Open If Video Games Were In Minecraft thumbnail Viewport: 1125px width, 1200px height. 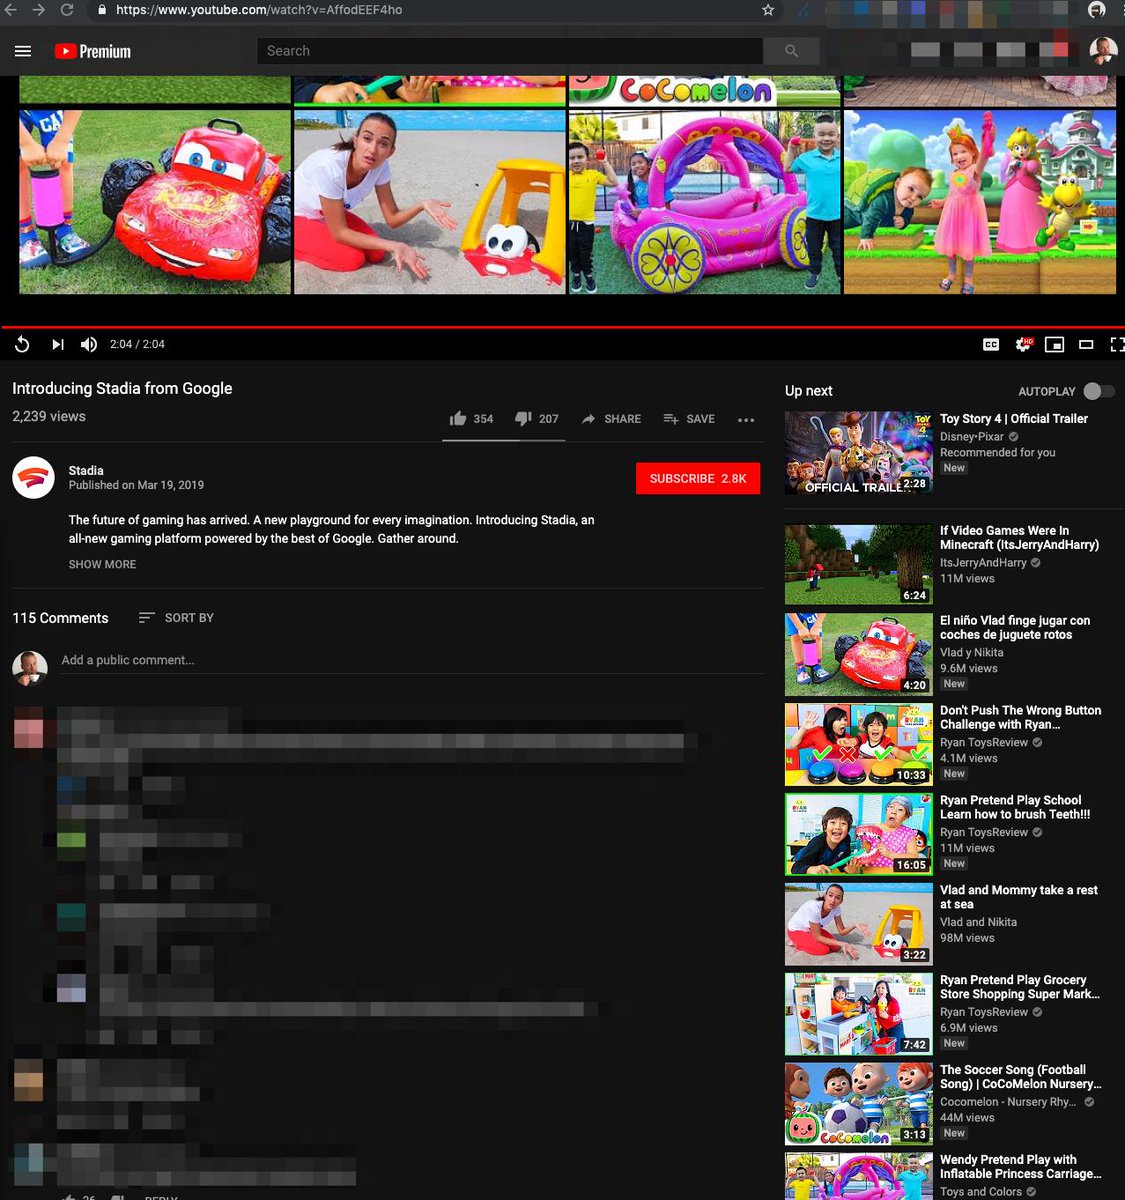point(858,564)
